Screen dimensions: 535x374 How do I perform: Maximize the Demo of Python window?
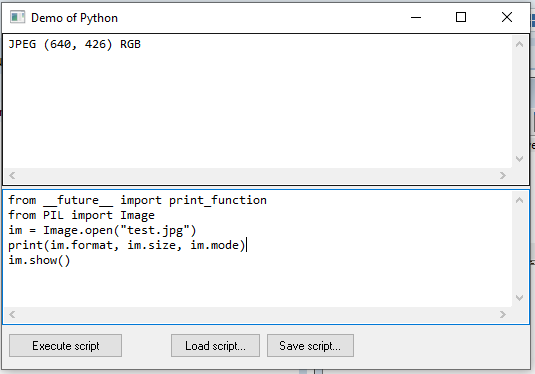[461, 17]
